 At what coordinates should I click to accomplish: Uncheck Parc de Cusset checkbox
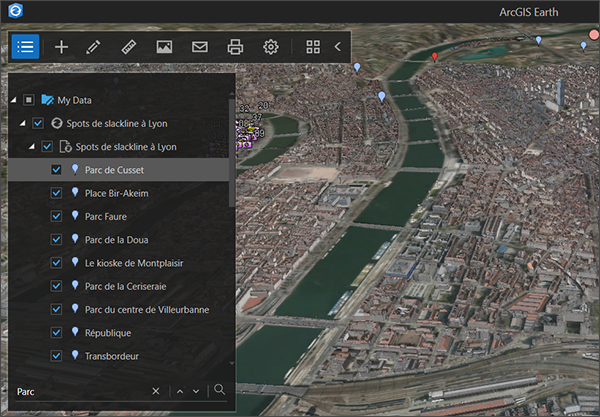click(x=56, y=169)
